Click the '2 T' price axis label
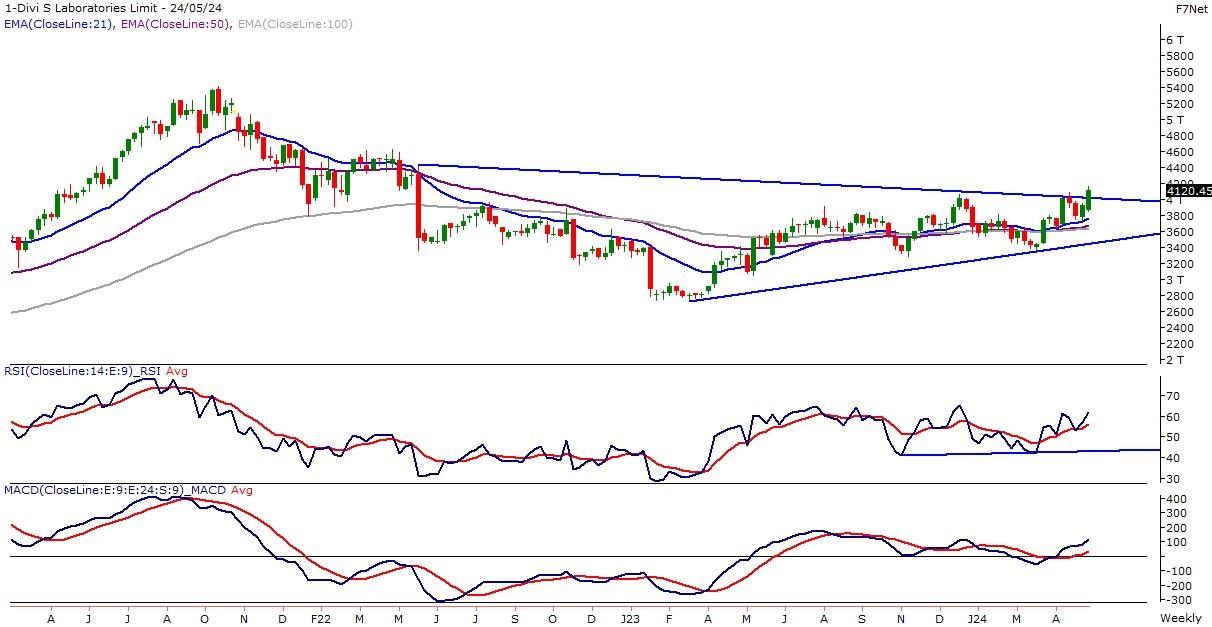 pyautogui.click(x=1175, y=360)
